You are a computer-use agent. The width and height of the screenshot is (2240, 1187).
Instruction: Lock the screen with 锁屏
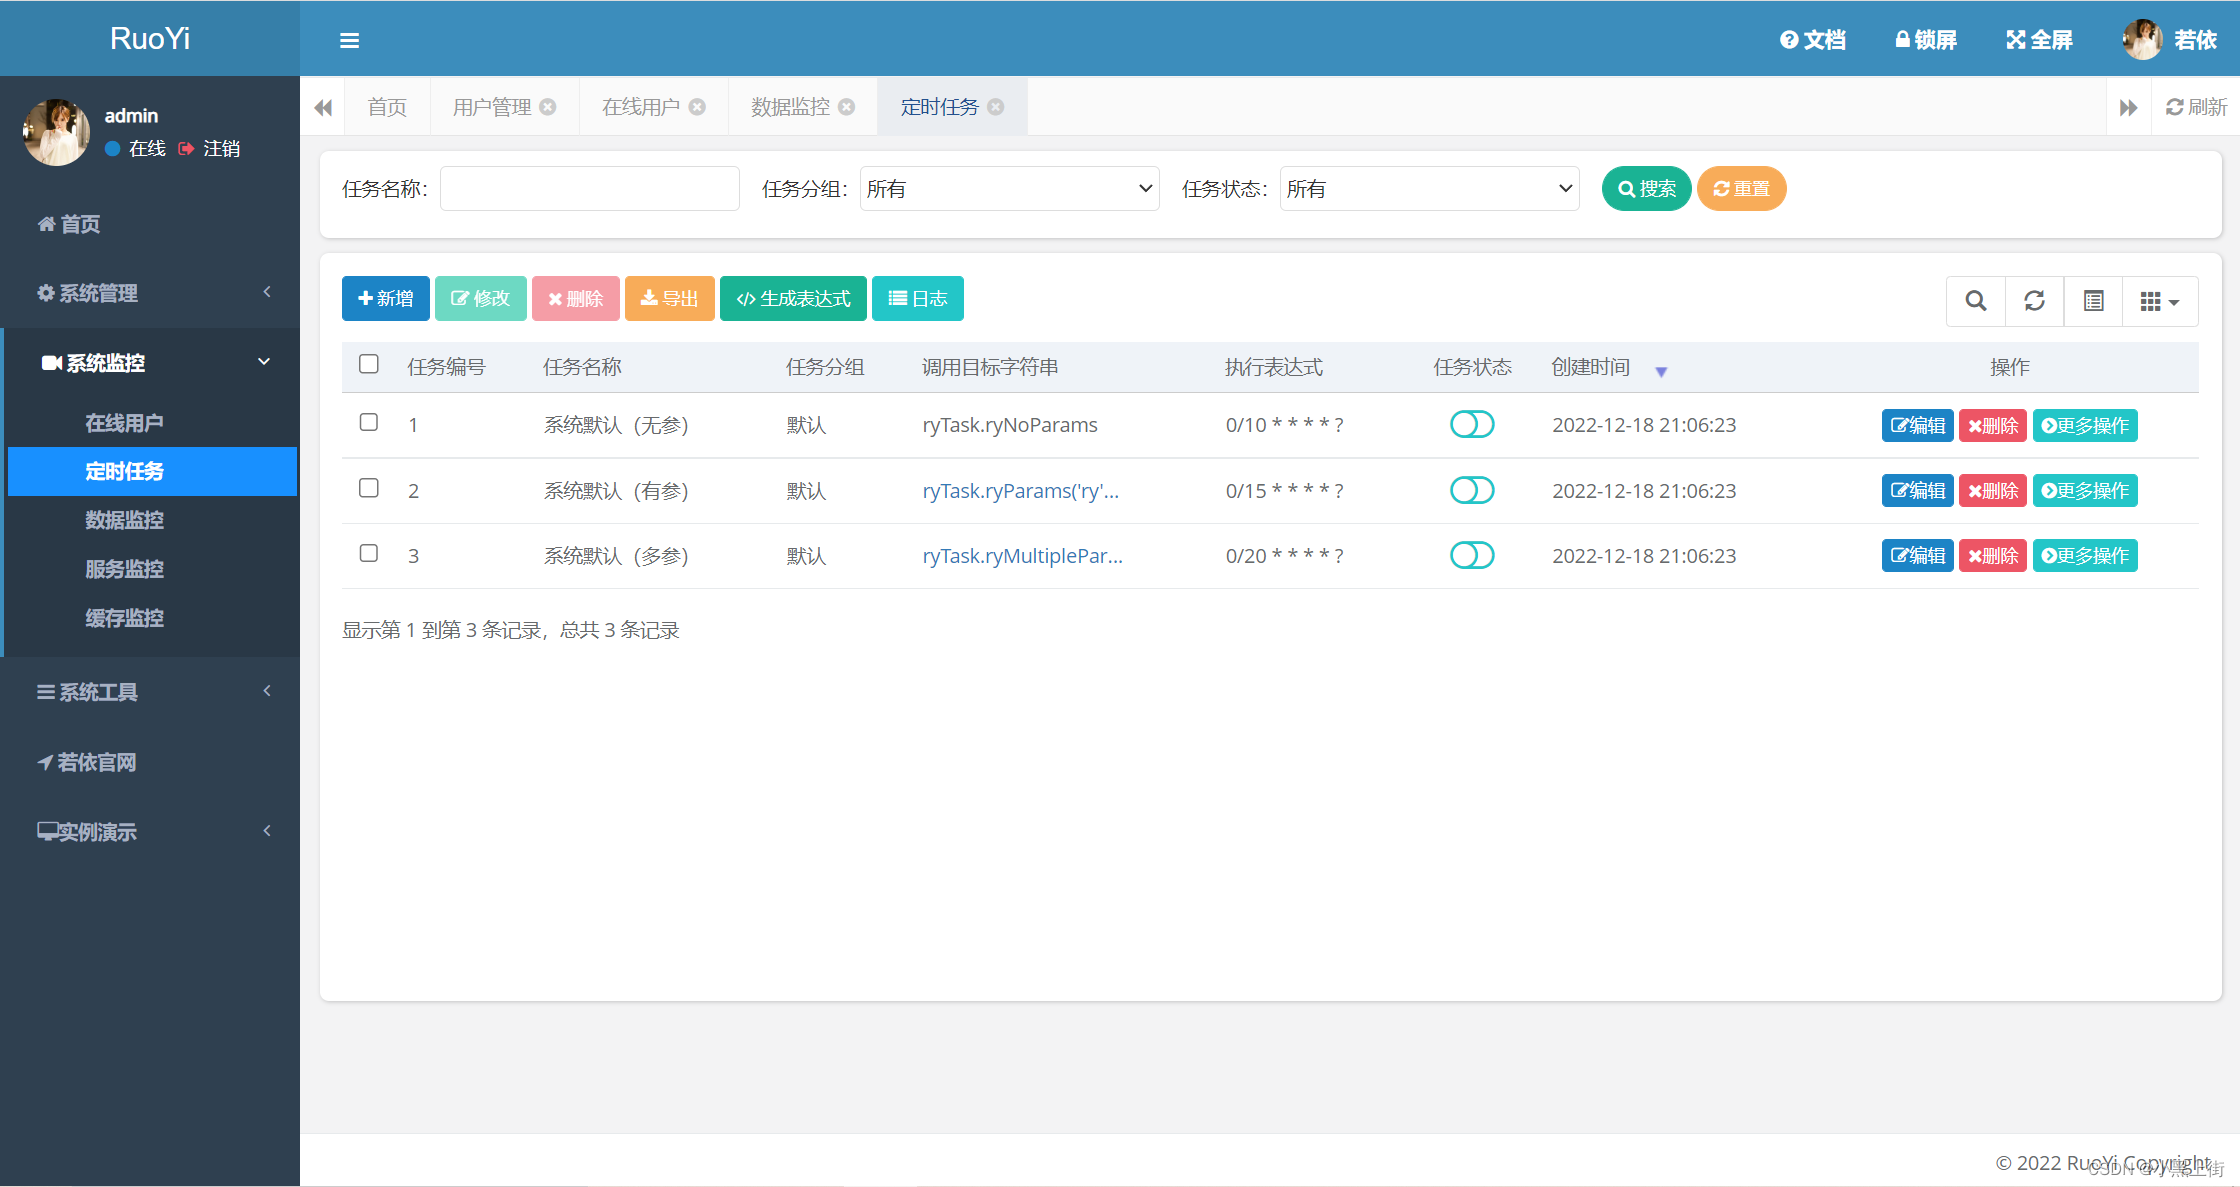point(1925,40)
